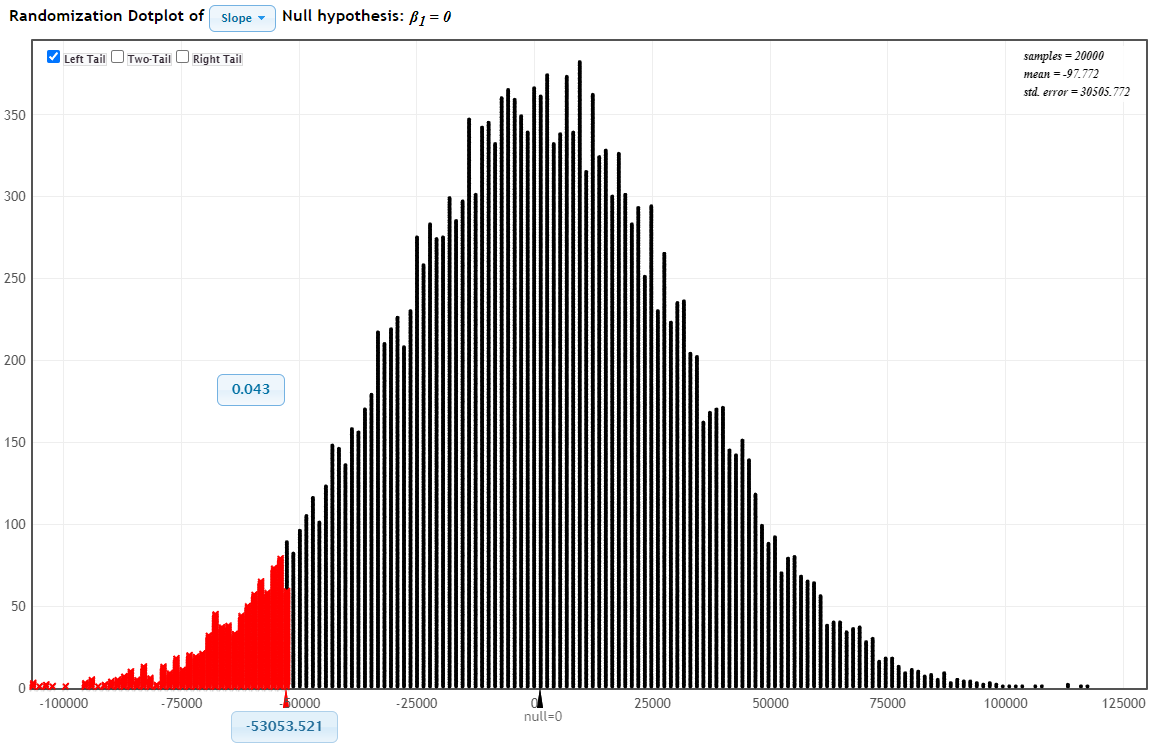
Task: Click the "null=0" axis label
Action: 543,716
